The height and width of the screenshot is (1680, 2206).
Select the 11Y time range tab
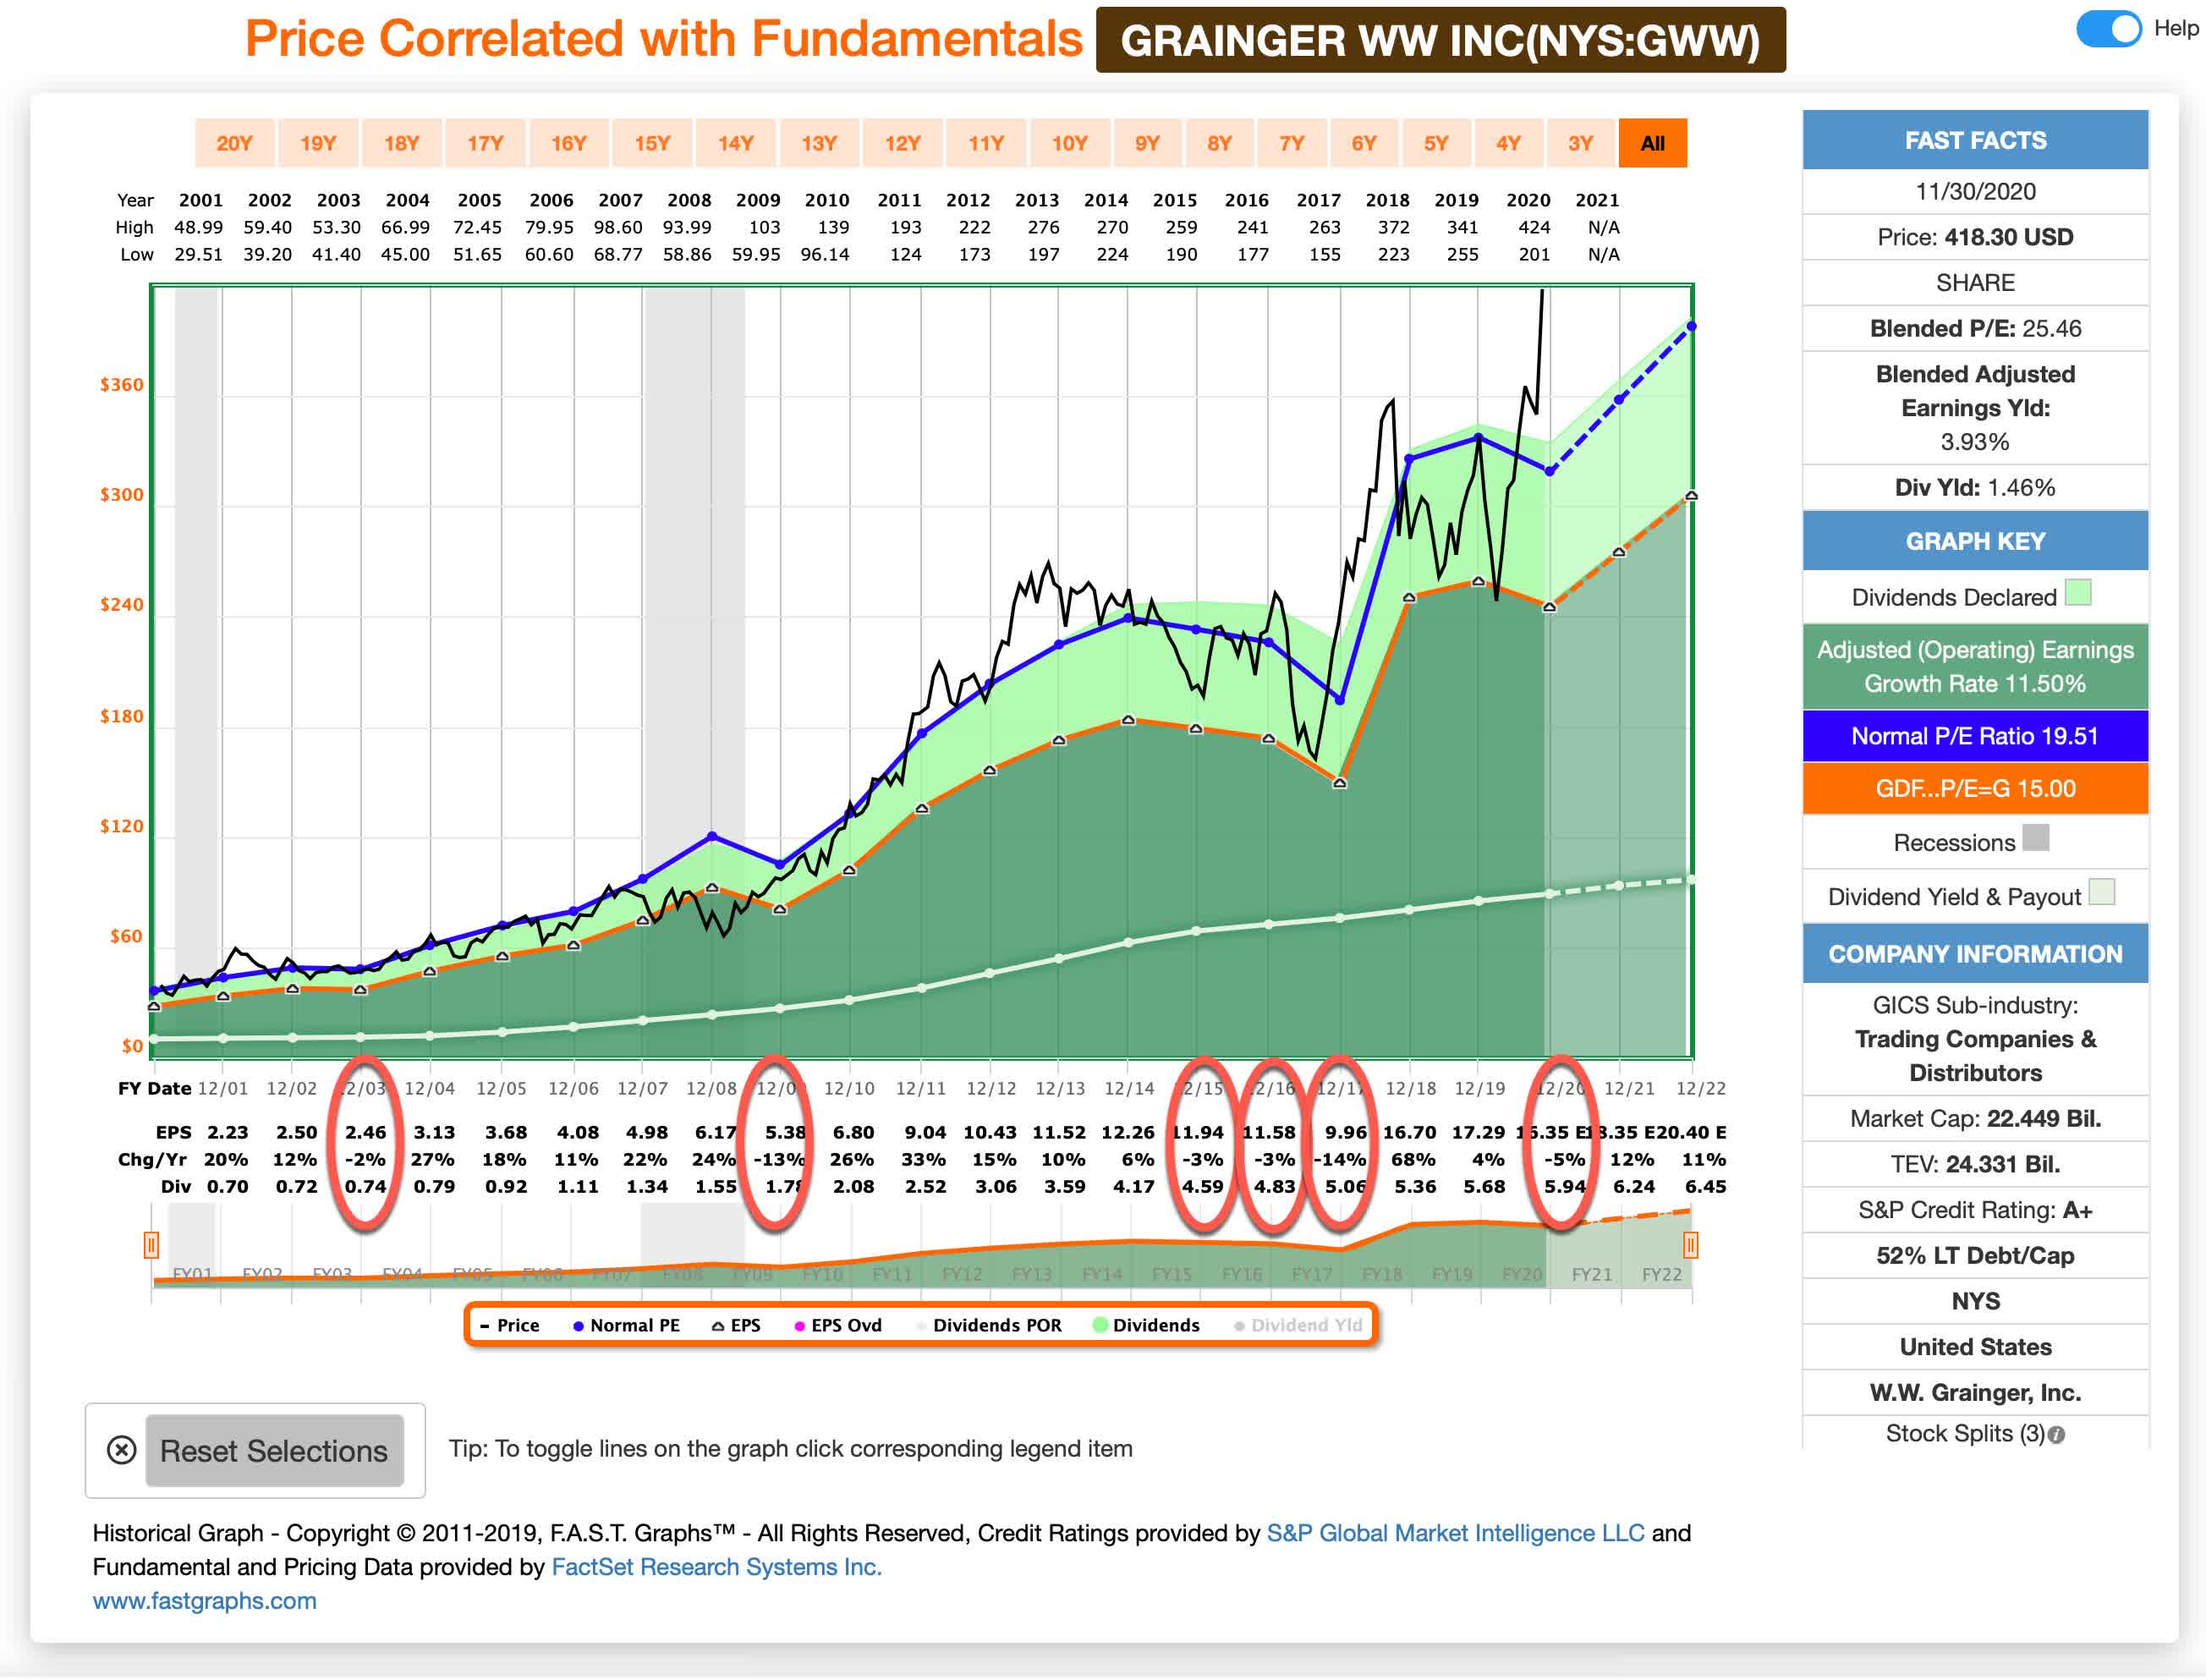986,143
